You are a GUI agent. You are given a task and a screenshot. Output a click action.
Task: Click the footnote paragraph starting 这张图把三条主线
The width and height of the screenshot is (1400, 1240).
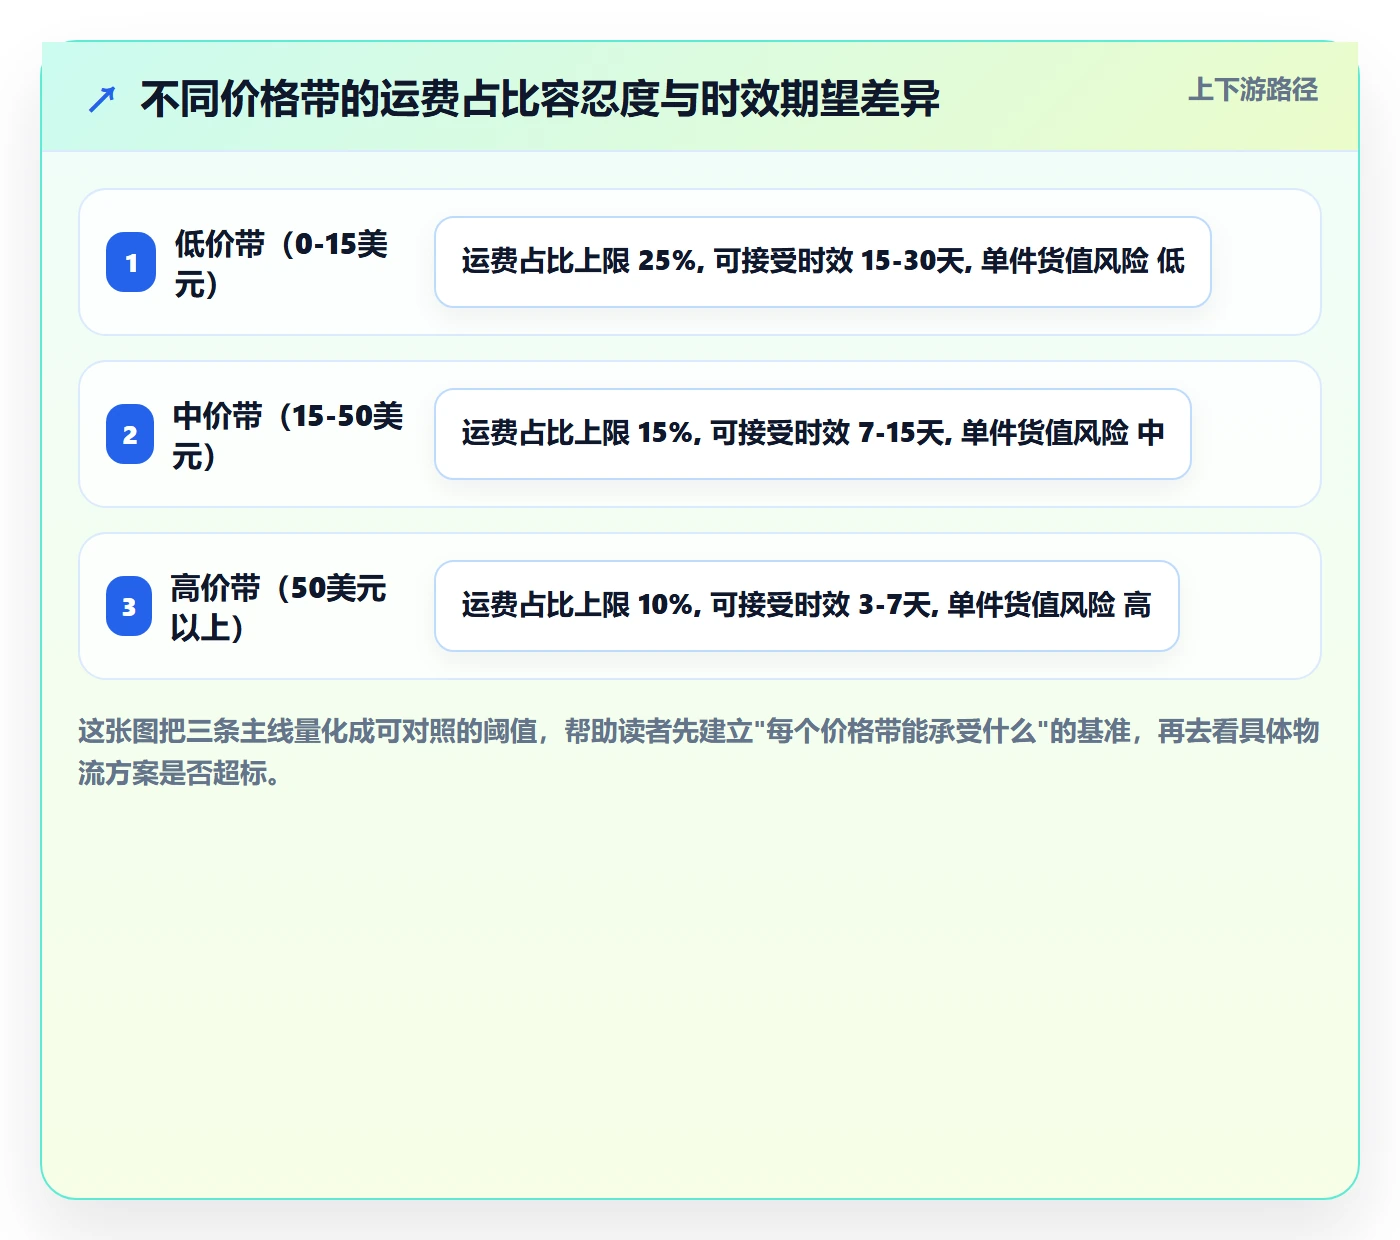pos(699,752)
